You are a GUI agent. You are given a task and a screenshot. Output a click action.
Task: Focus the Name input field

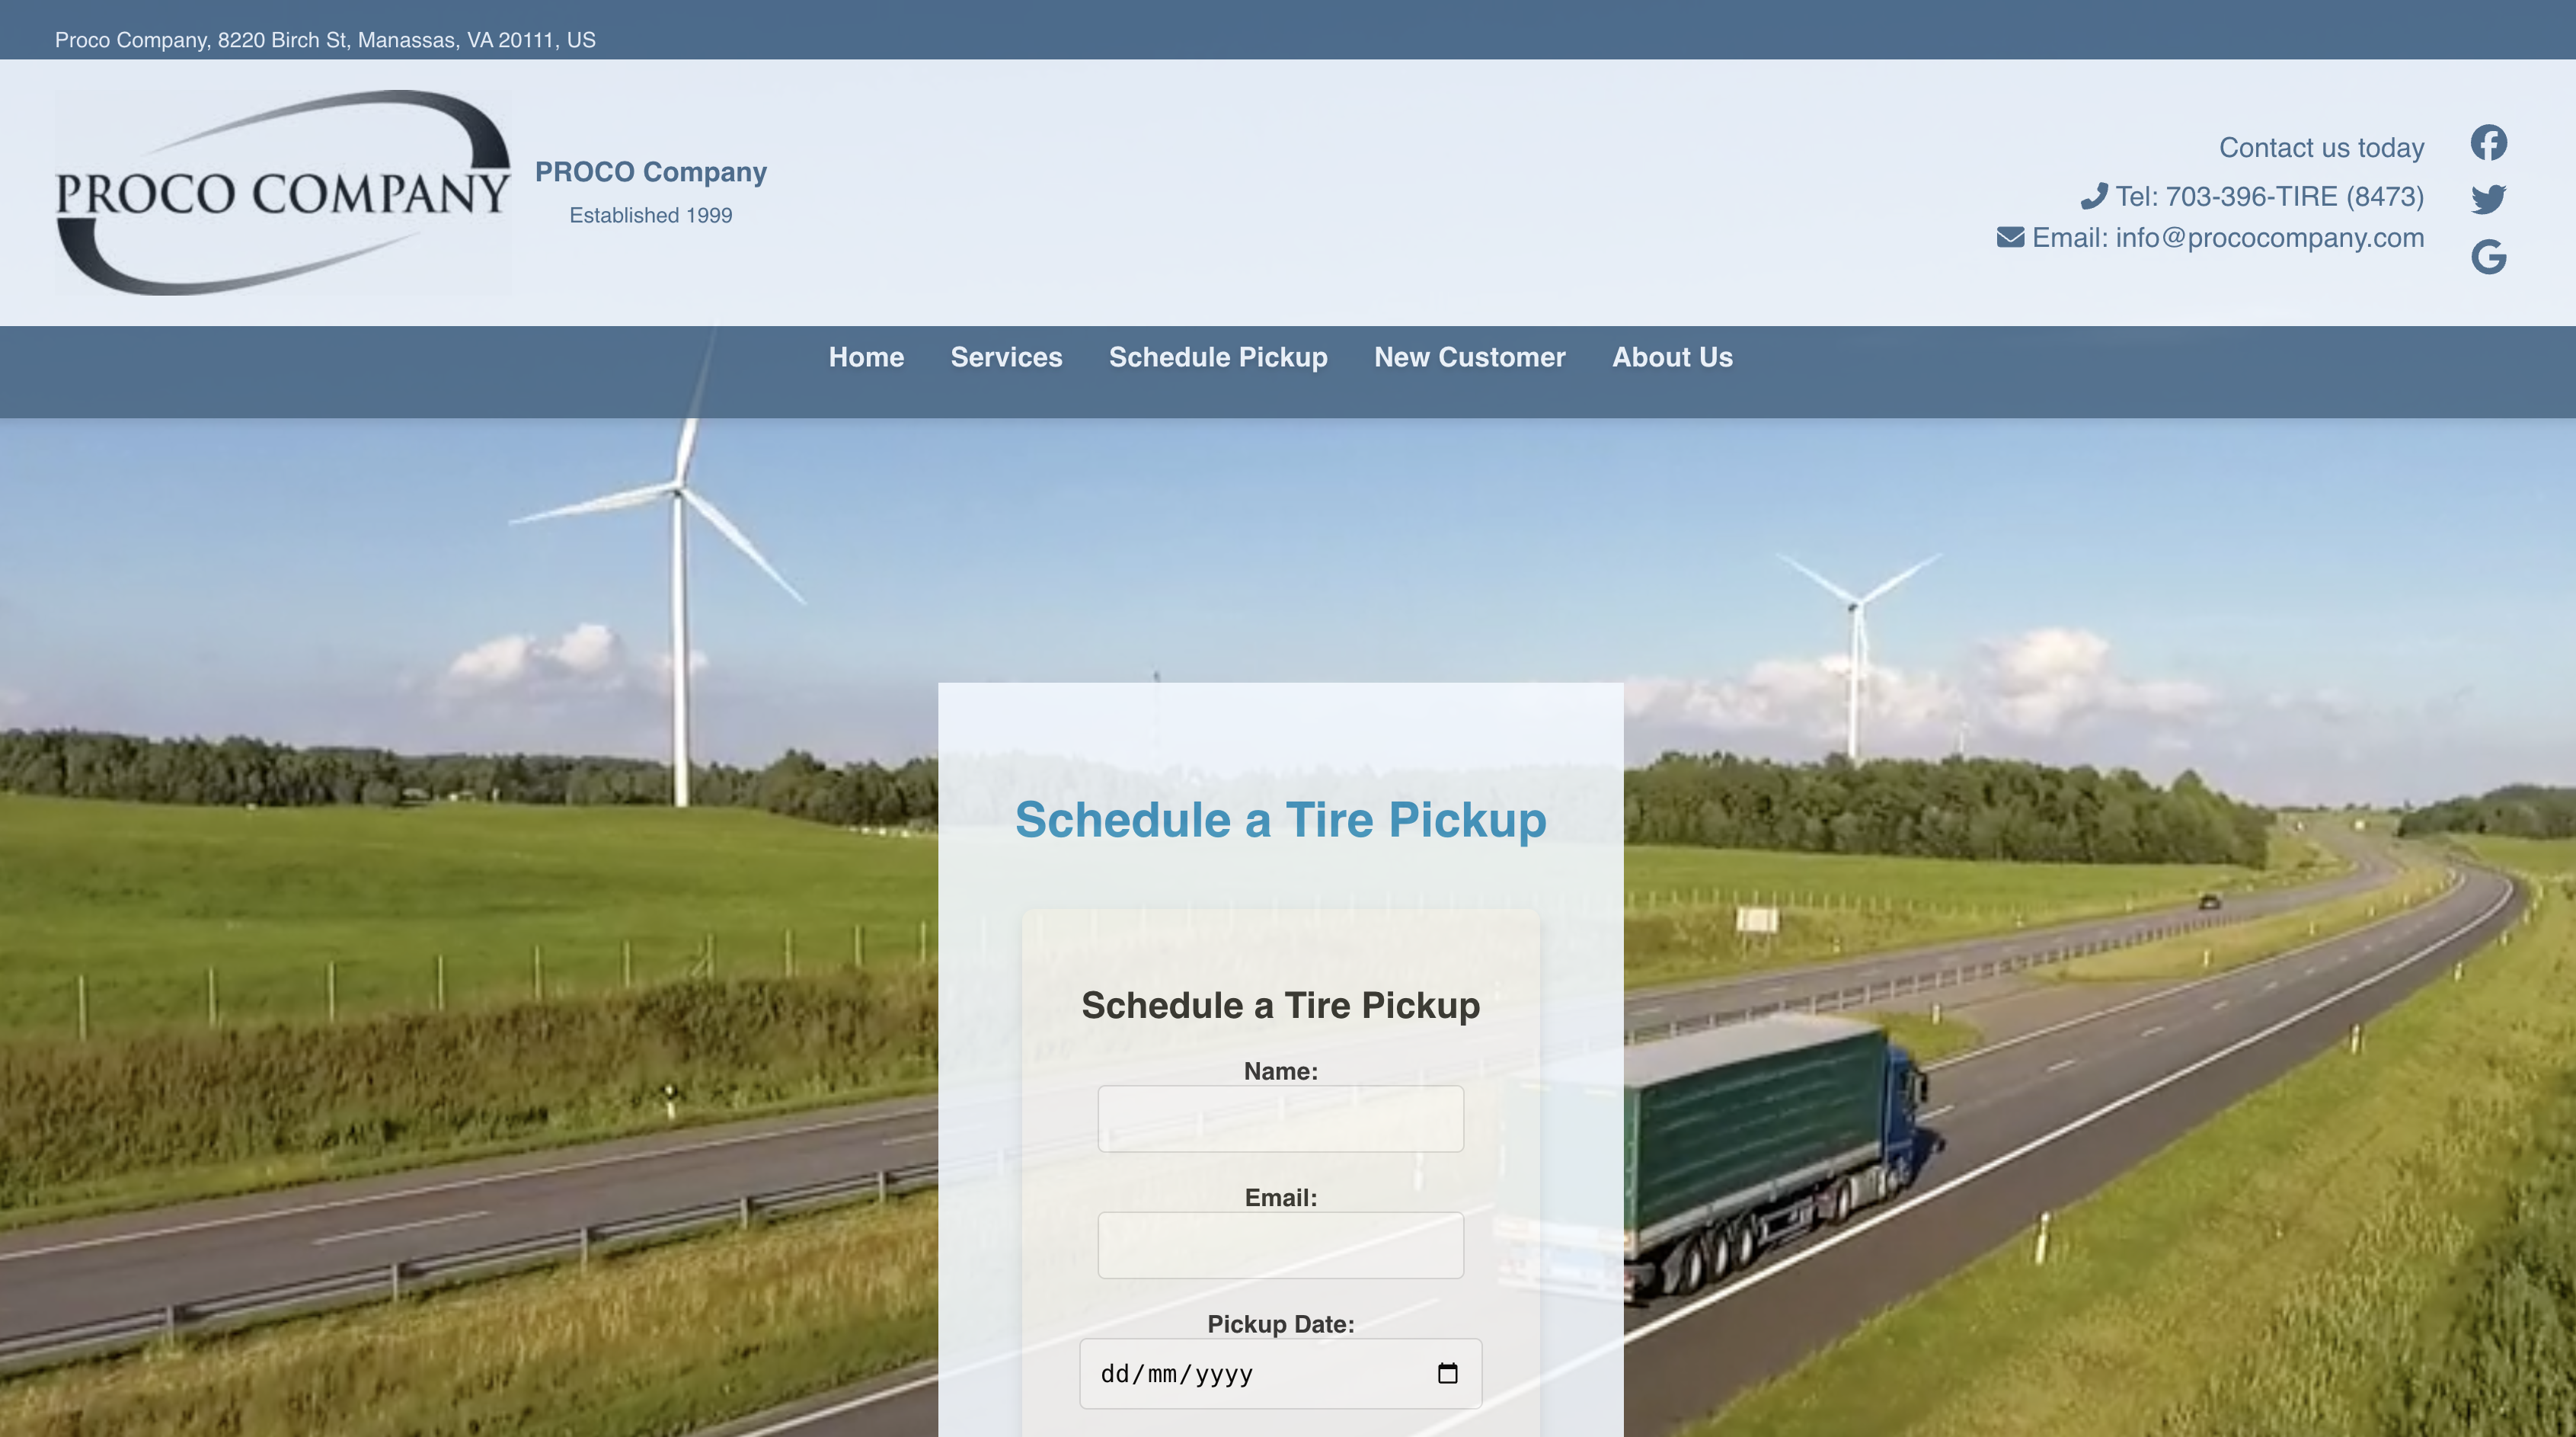click(x=1280, y=1119)
